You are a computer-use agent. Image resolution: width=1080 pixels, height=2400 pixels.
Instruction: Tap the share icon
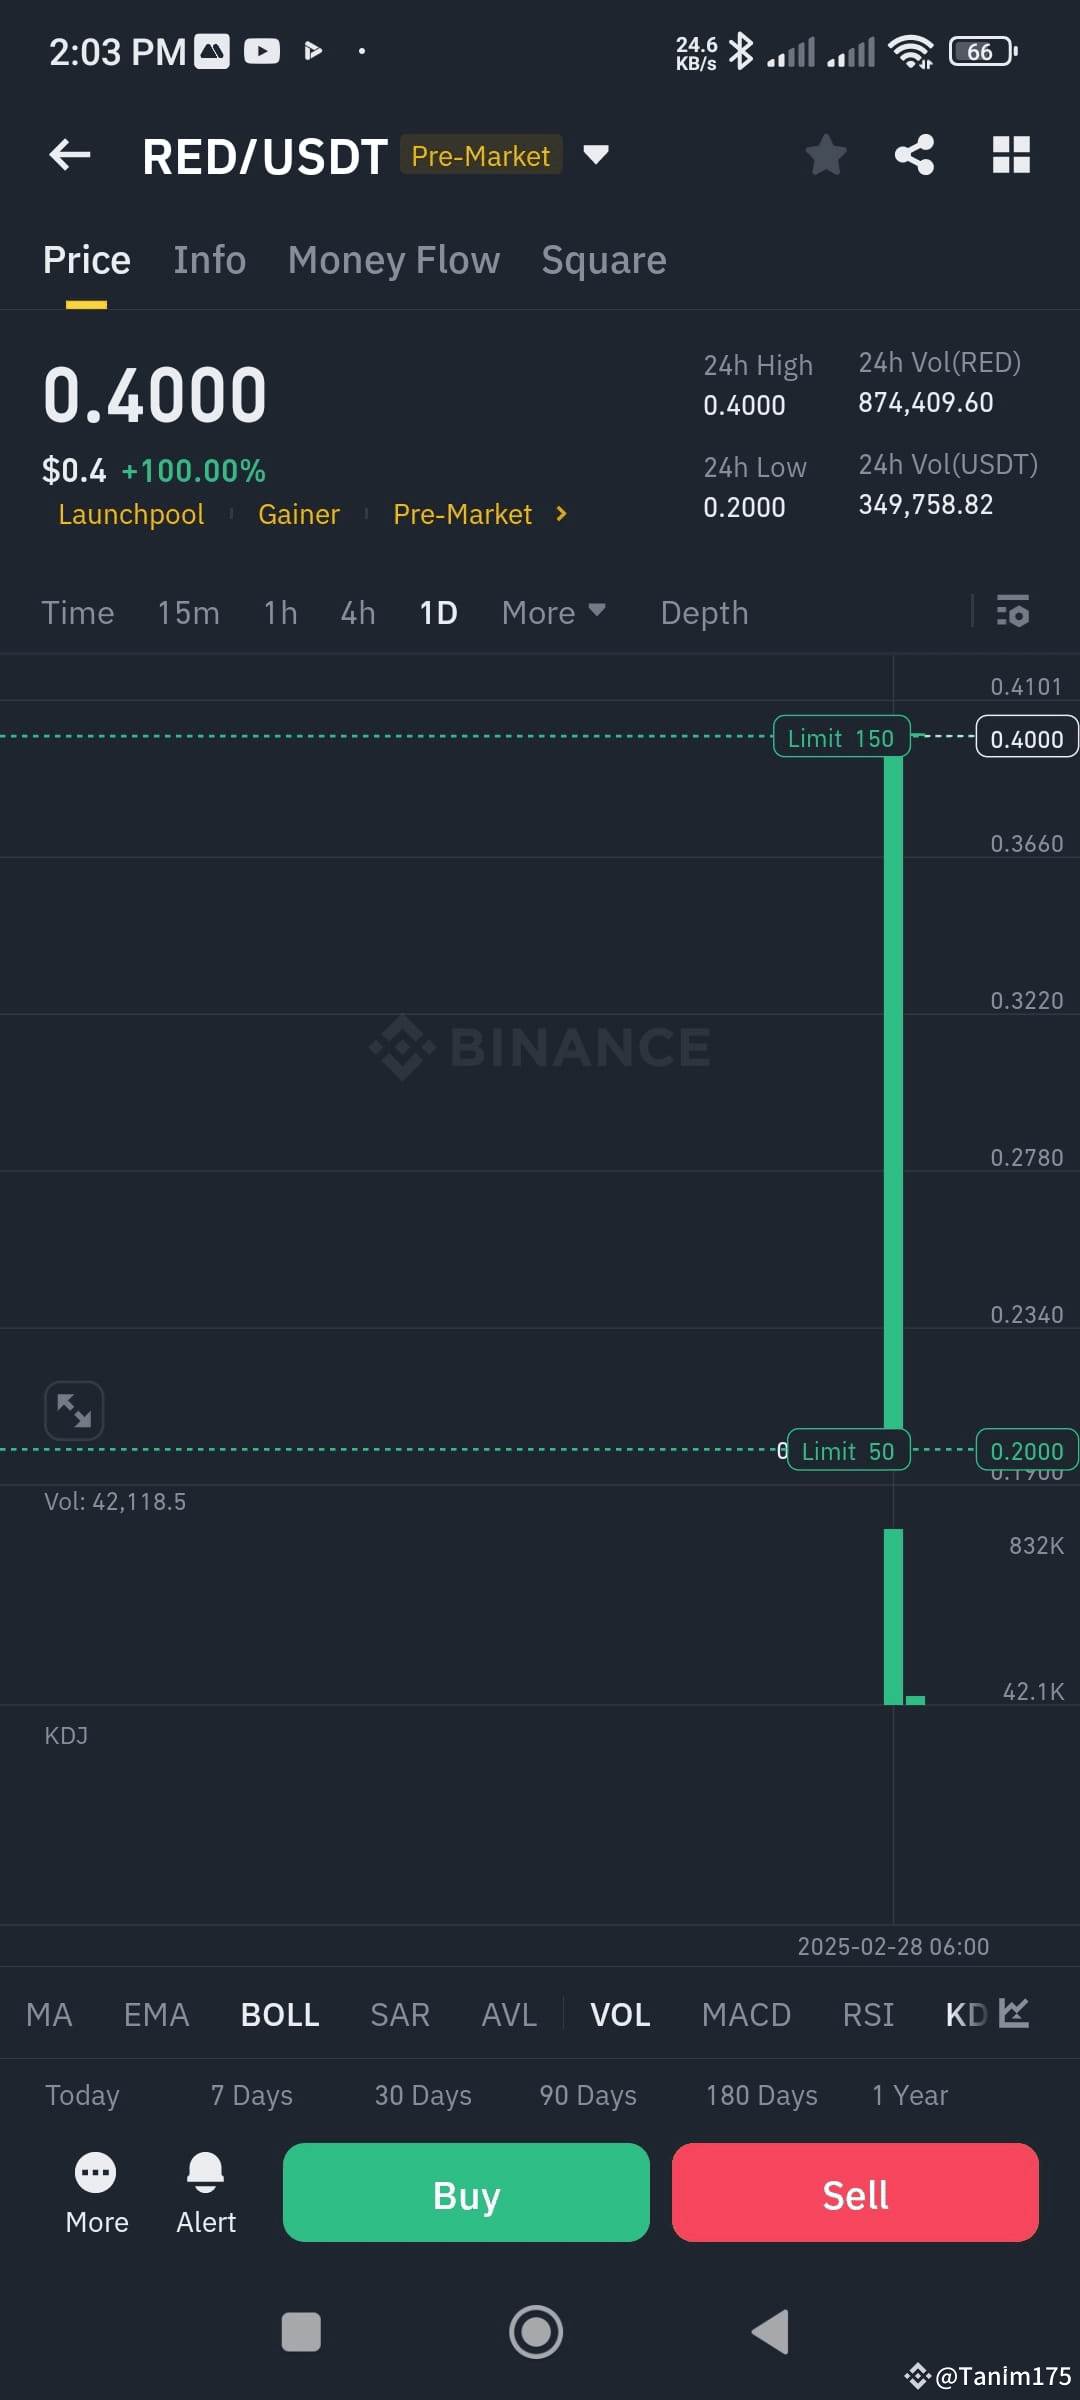pyautogui.click(x=914, y=155)
